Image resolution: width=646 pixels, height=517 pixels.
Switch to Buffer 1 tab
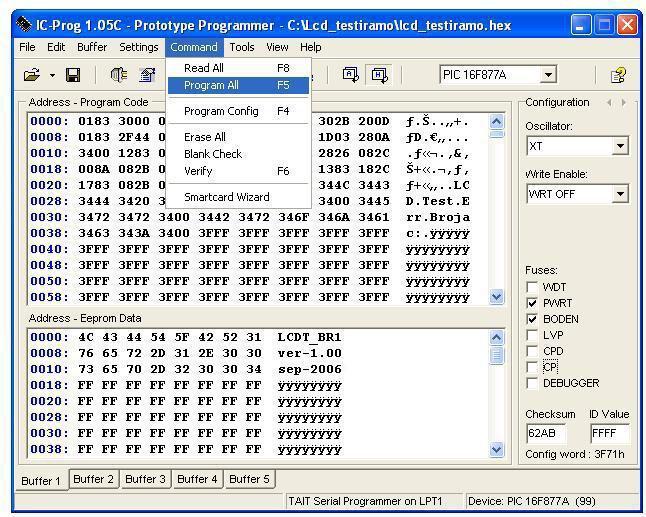tap(41, 481)
